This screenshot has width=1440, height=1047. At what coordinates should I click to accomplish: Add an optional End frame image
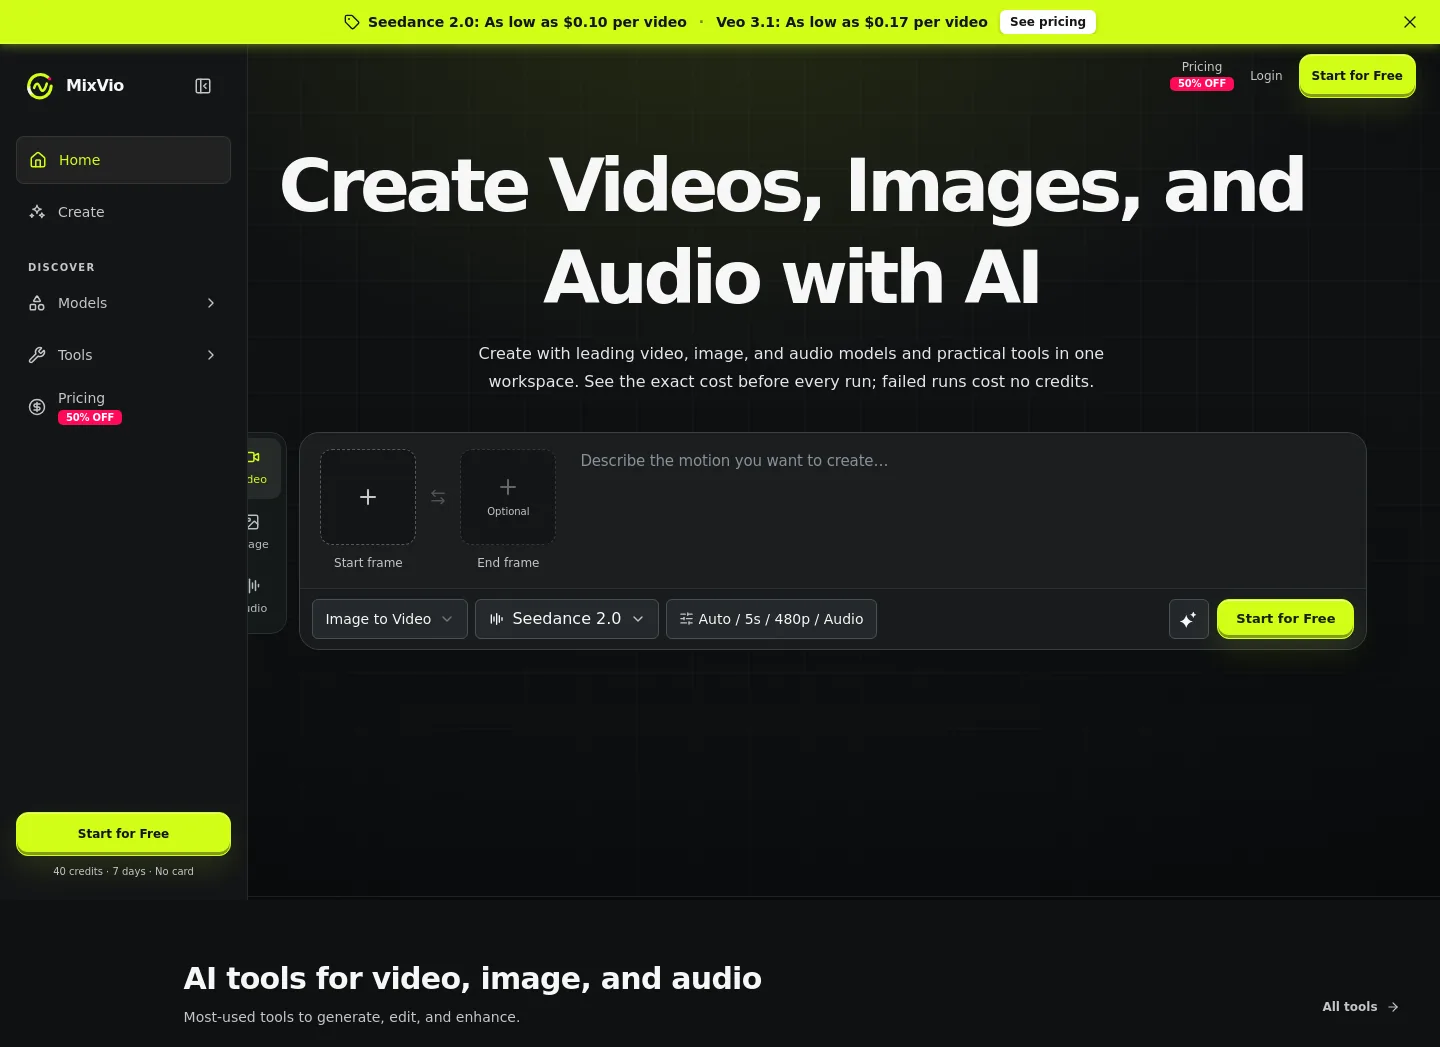click(x=508, y=497)
